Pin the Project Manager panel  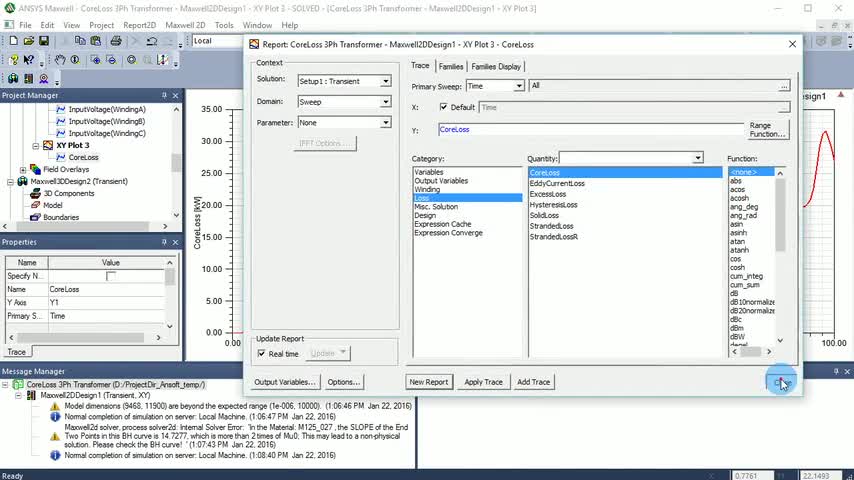click(x=164, y=95)
